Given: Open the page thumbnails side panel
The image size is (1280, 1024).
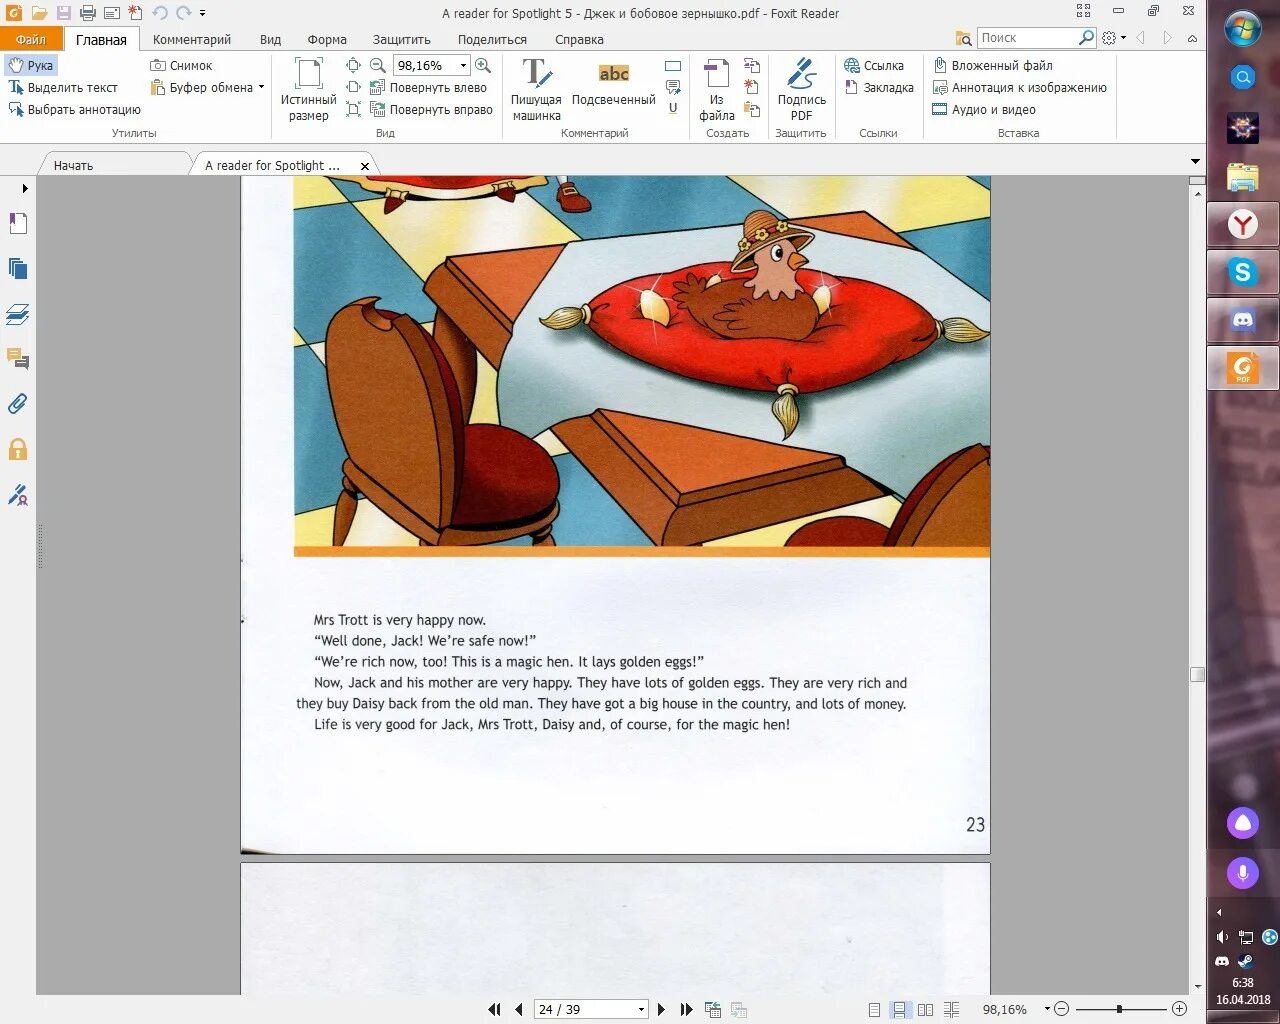Looking at the screenshot, I should 18,268.
